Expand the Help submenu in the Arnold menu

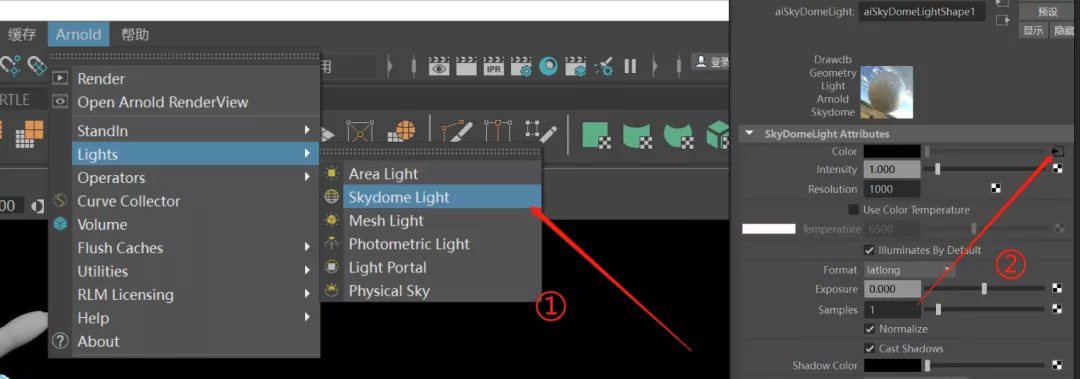[307, 318]
